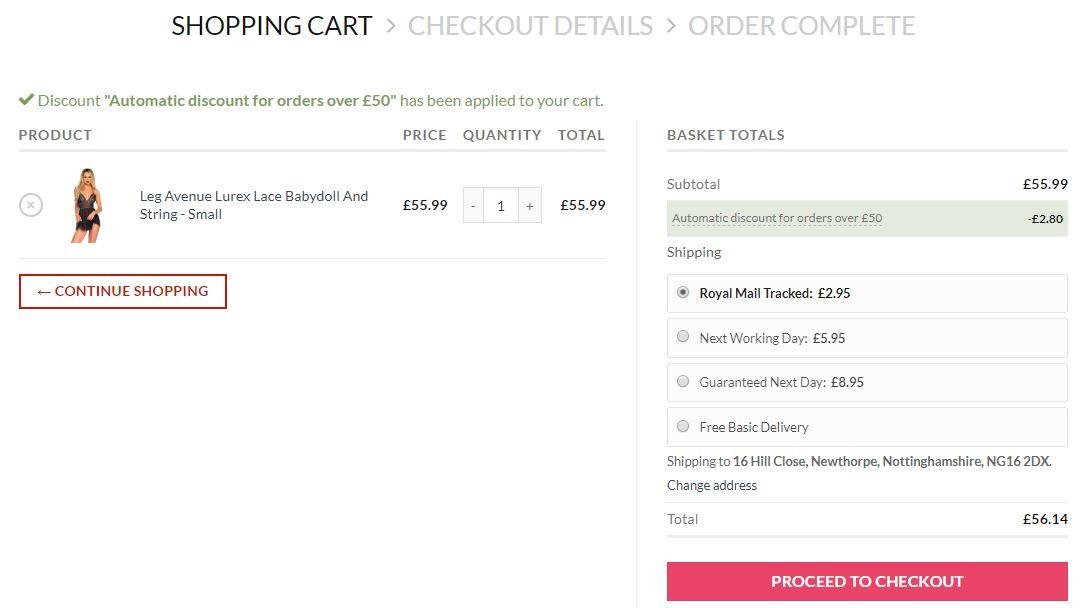Proceed to checkout

[867, 581]
